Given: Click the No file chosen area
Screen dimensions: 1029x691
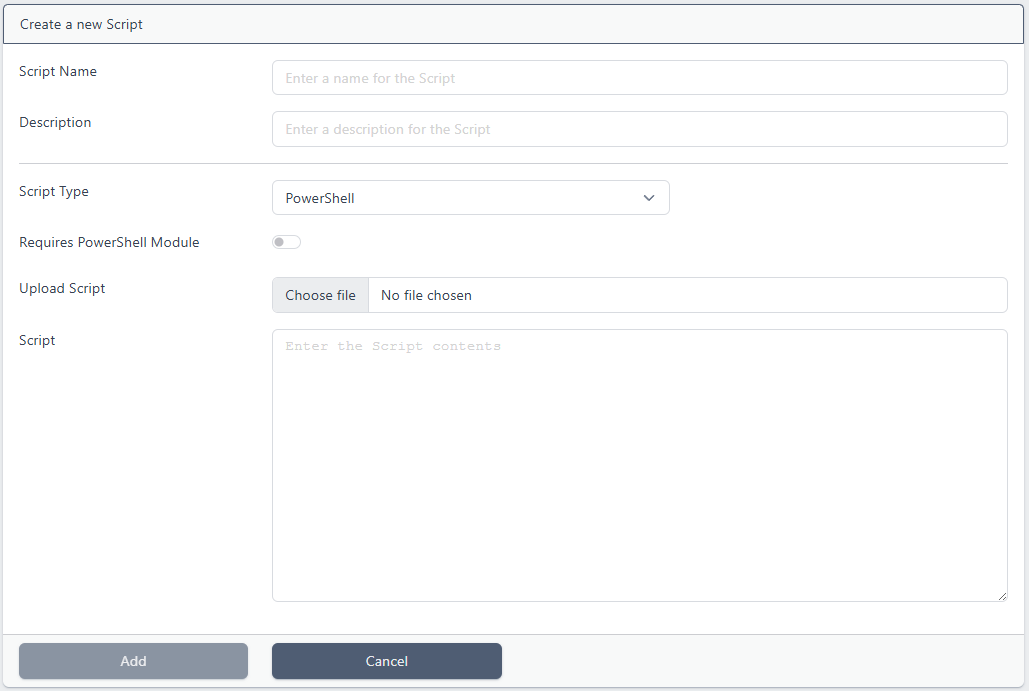Looking at the screenshot, I should (x=688, y=295).
